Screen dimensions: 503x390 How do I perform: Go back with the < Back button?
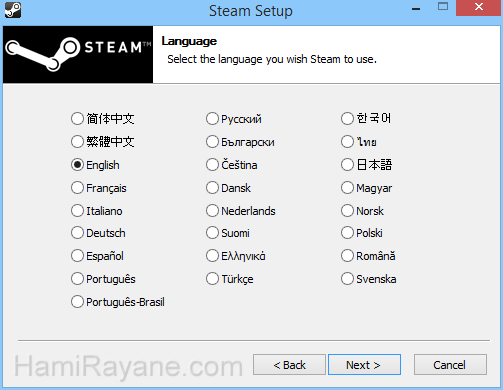289,365
